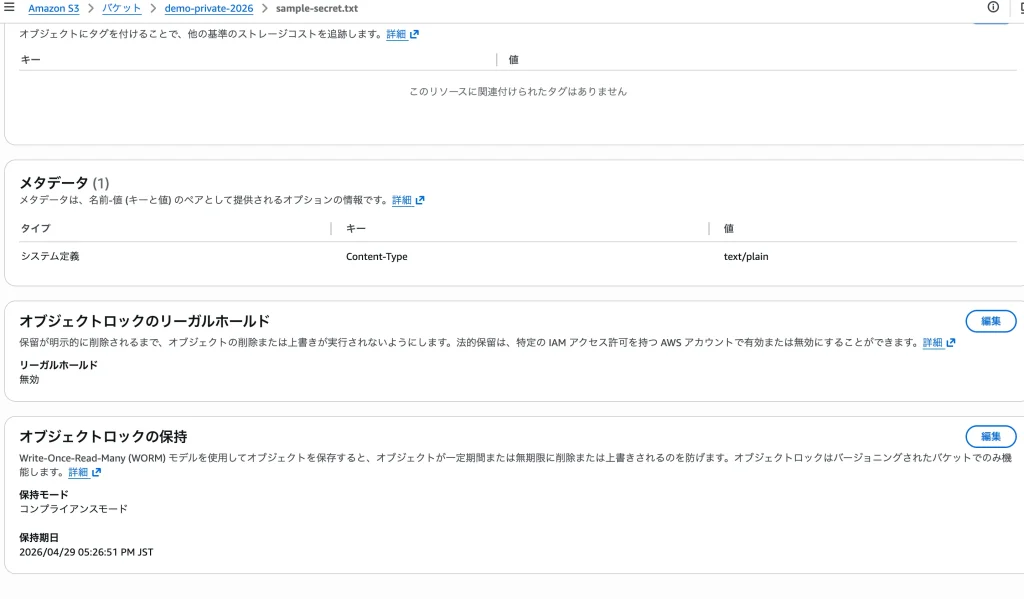The height and width of the screenshot is (599, 1024).
Task: Select the Content-Type metadata key cell
Action: click(376, 257)
